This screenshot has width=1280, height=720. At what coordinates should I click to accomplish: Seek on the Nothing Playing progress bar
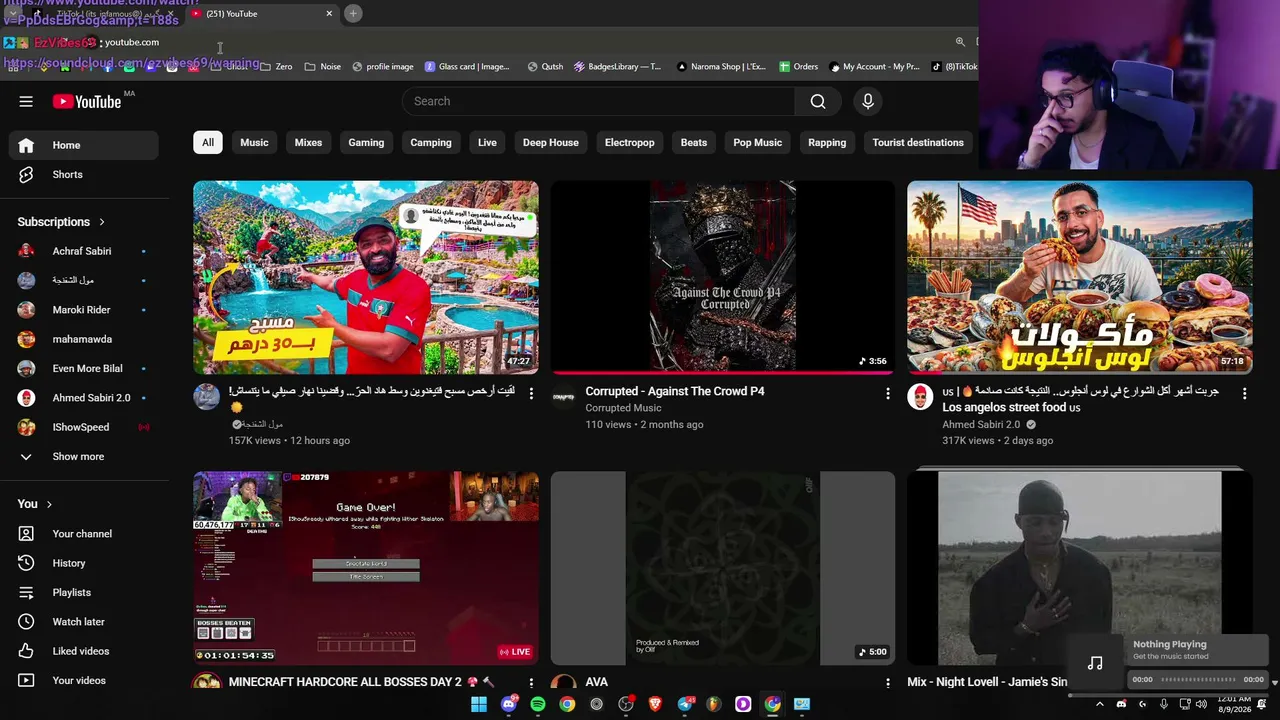(x=1197, y=680)
